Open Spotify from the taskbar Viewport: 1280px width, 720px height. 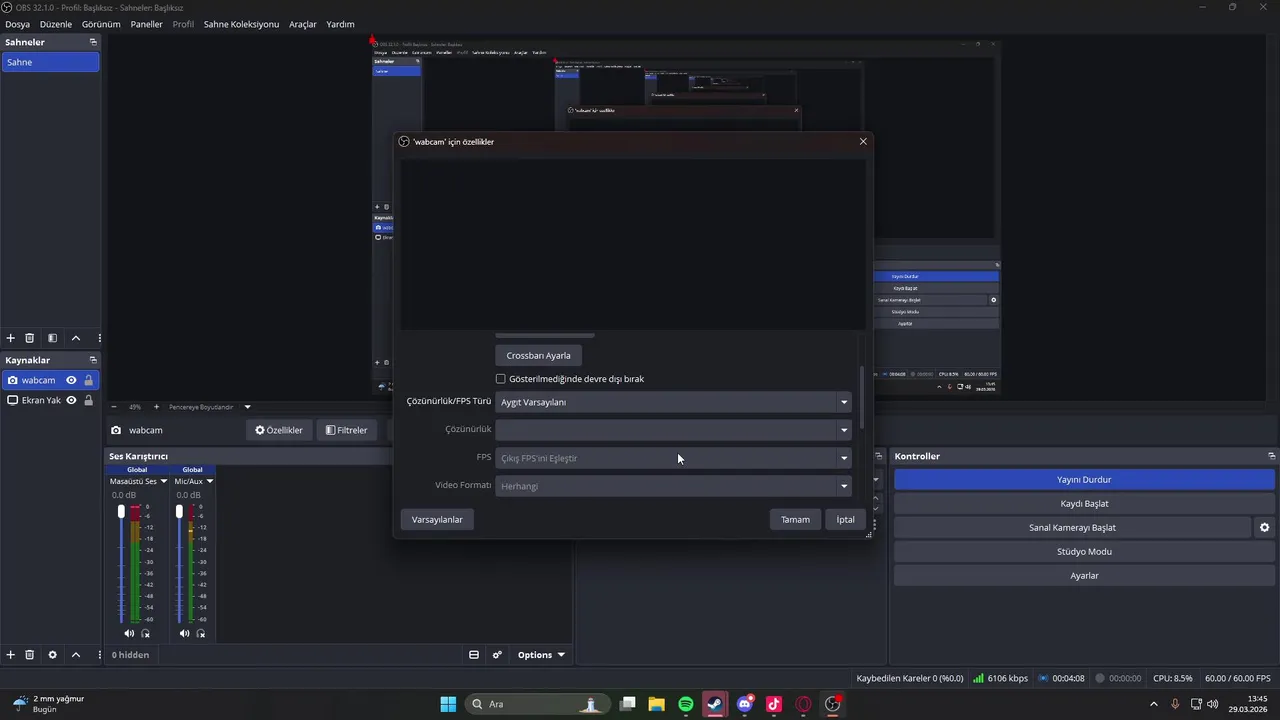click(x=686, y=704)
